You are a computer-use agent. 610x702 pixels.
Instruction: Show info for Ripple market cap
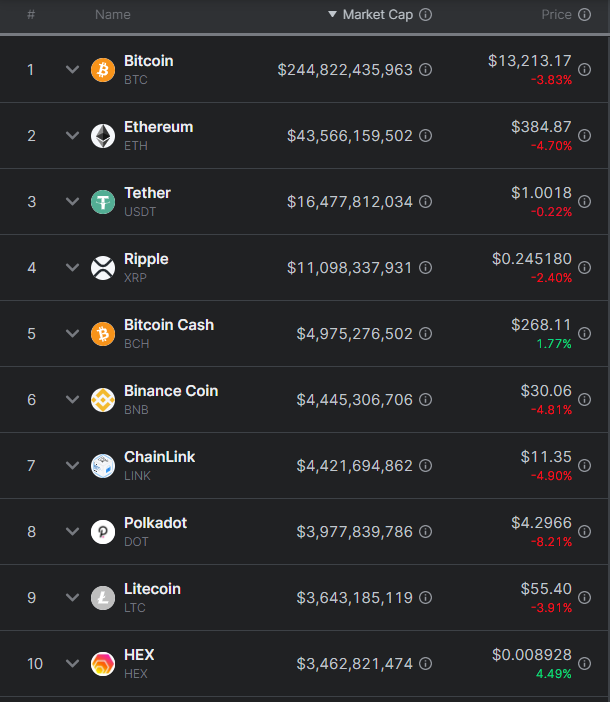tap(426, 268)
